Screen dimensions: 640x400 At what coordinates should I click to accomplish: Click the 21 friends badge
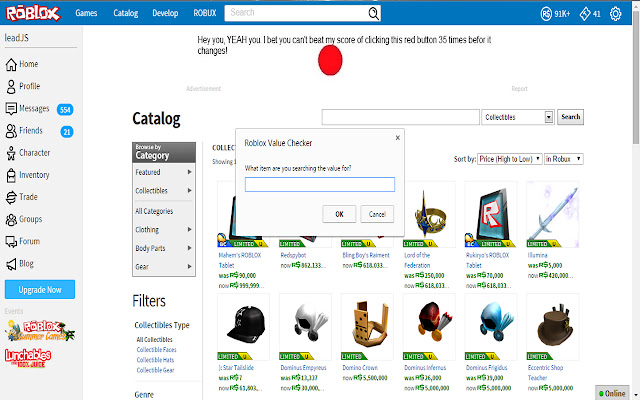point(67,131)
